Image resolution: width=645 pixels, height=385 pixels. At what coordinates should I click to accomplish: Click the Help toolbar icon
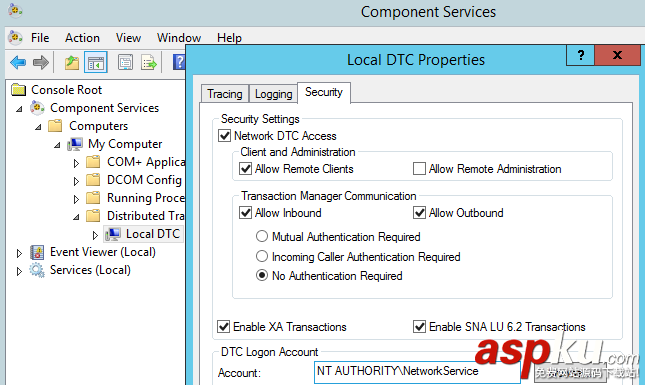tap(179, 63)
